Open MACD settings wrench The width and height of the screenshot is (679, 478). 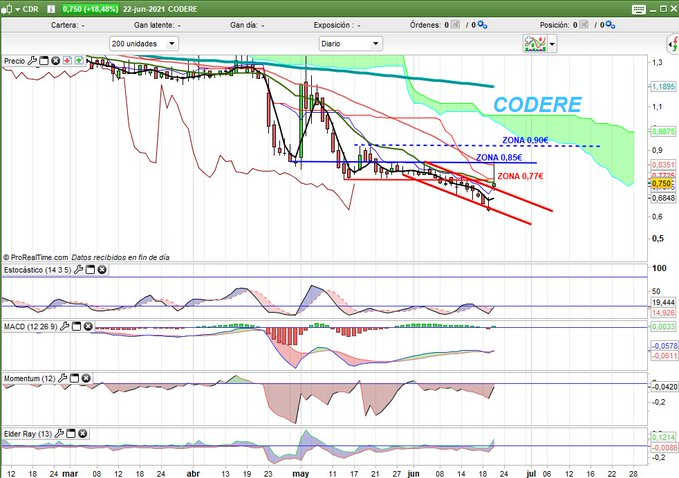[x=65, y=326]
